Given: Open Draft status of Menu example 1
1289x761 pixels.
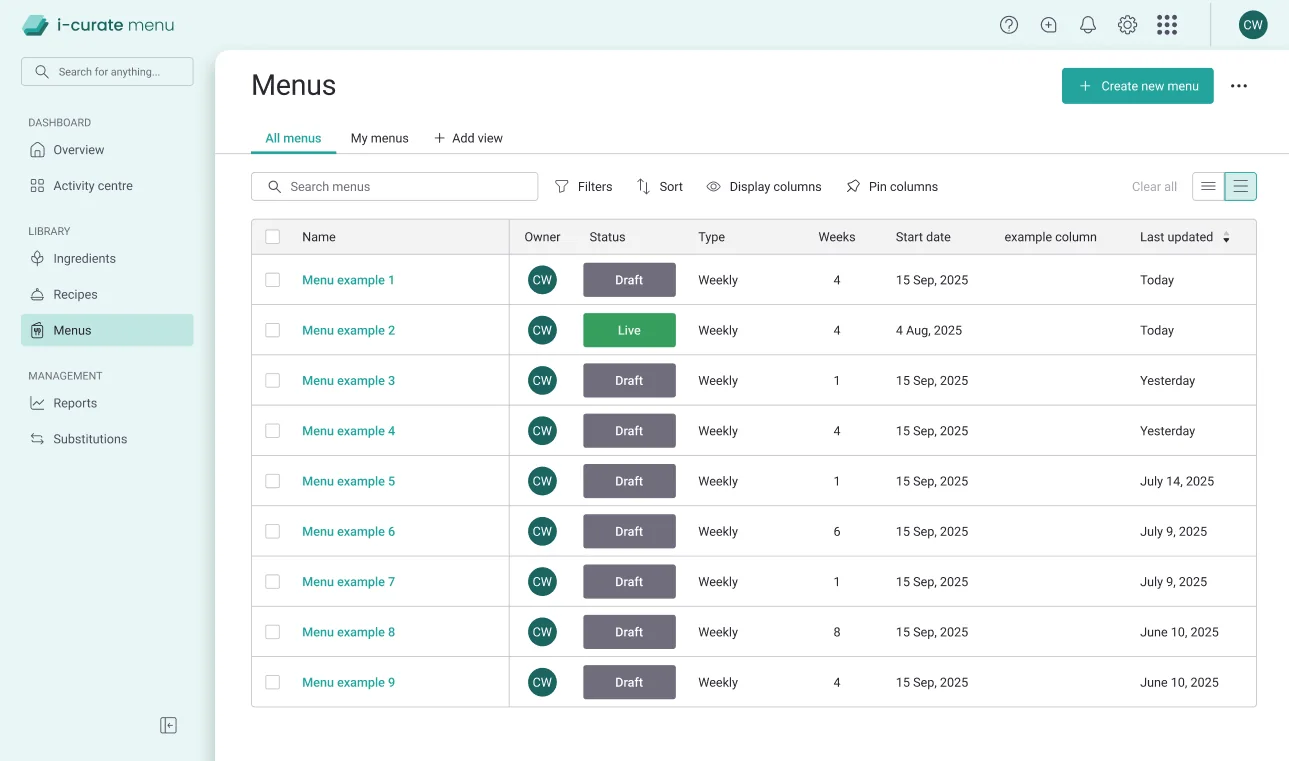Looking at the screenshot, I should (x=629, y=280).
